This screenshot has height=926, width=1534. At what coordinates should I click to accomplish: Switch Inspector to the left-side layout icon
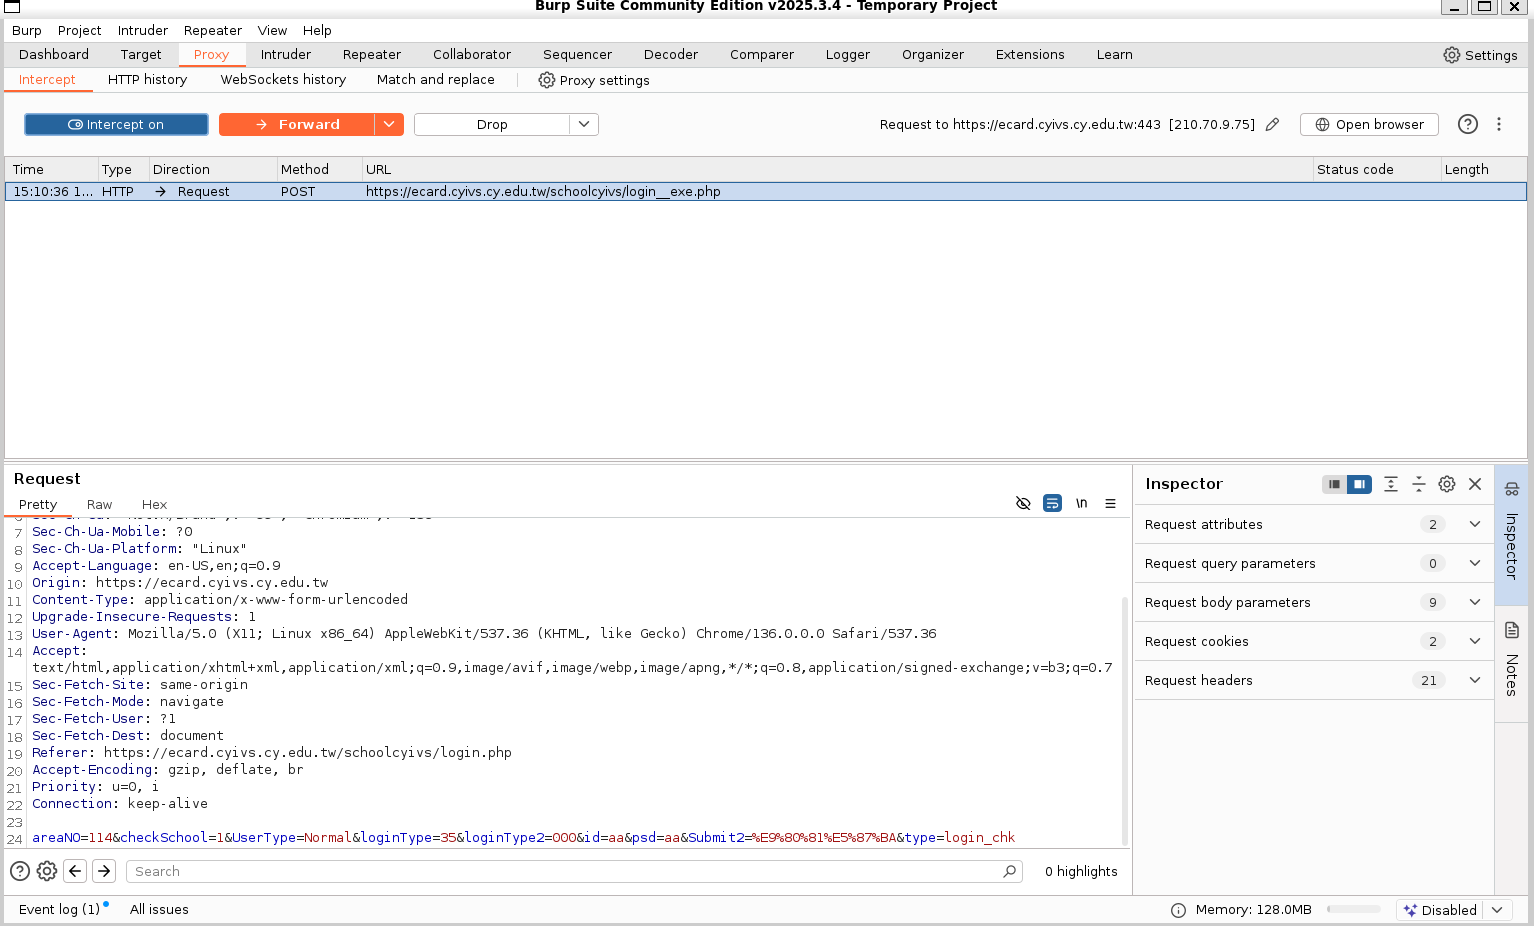coord(1334,484)
